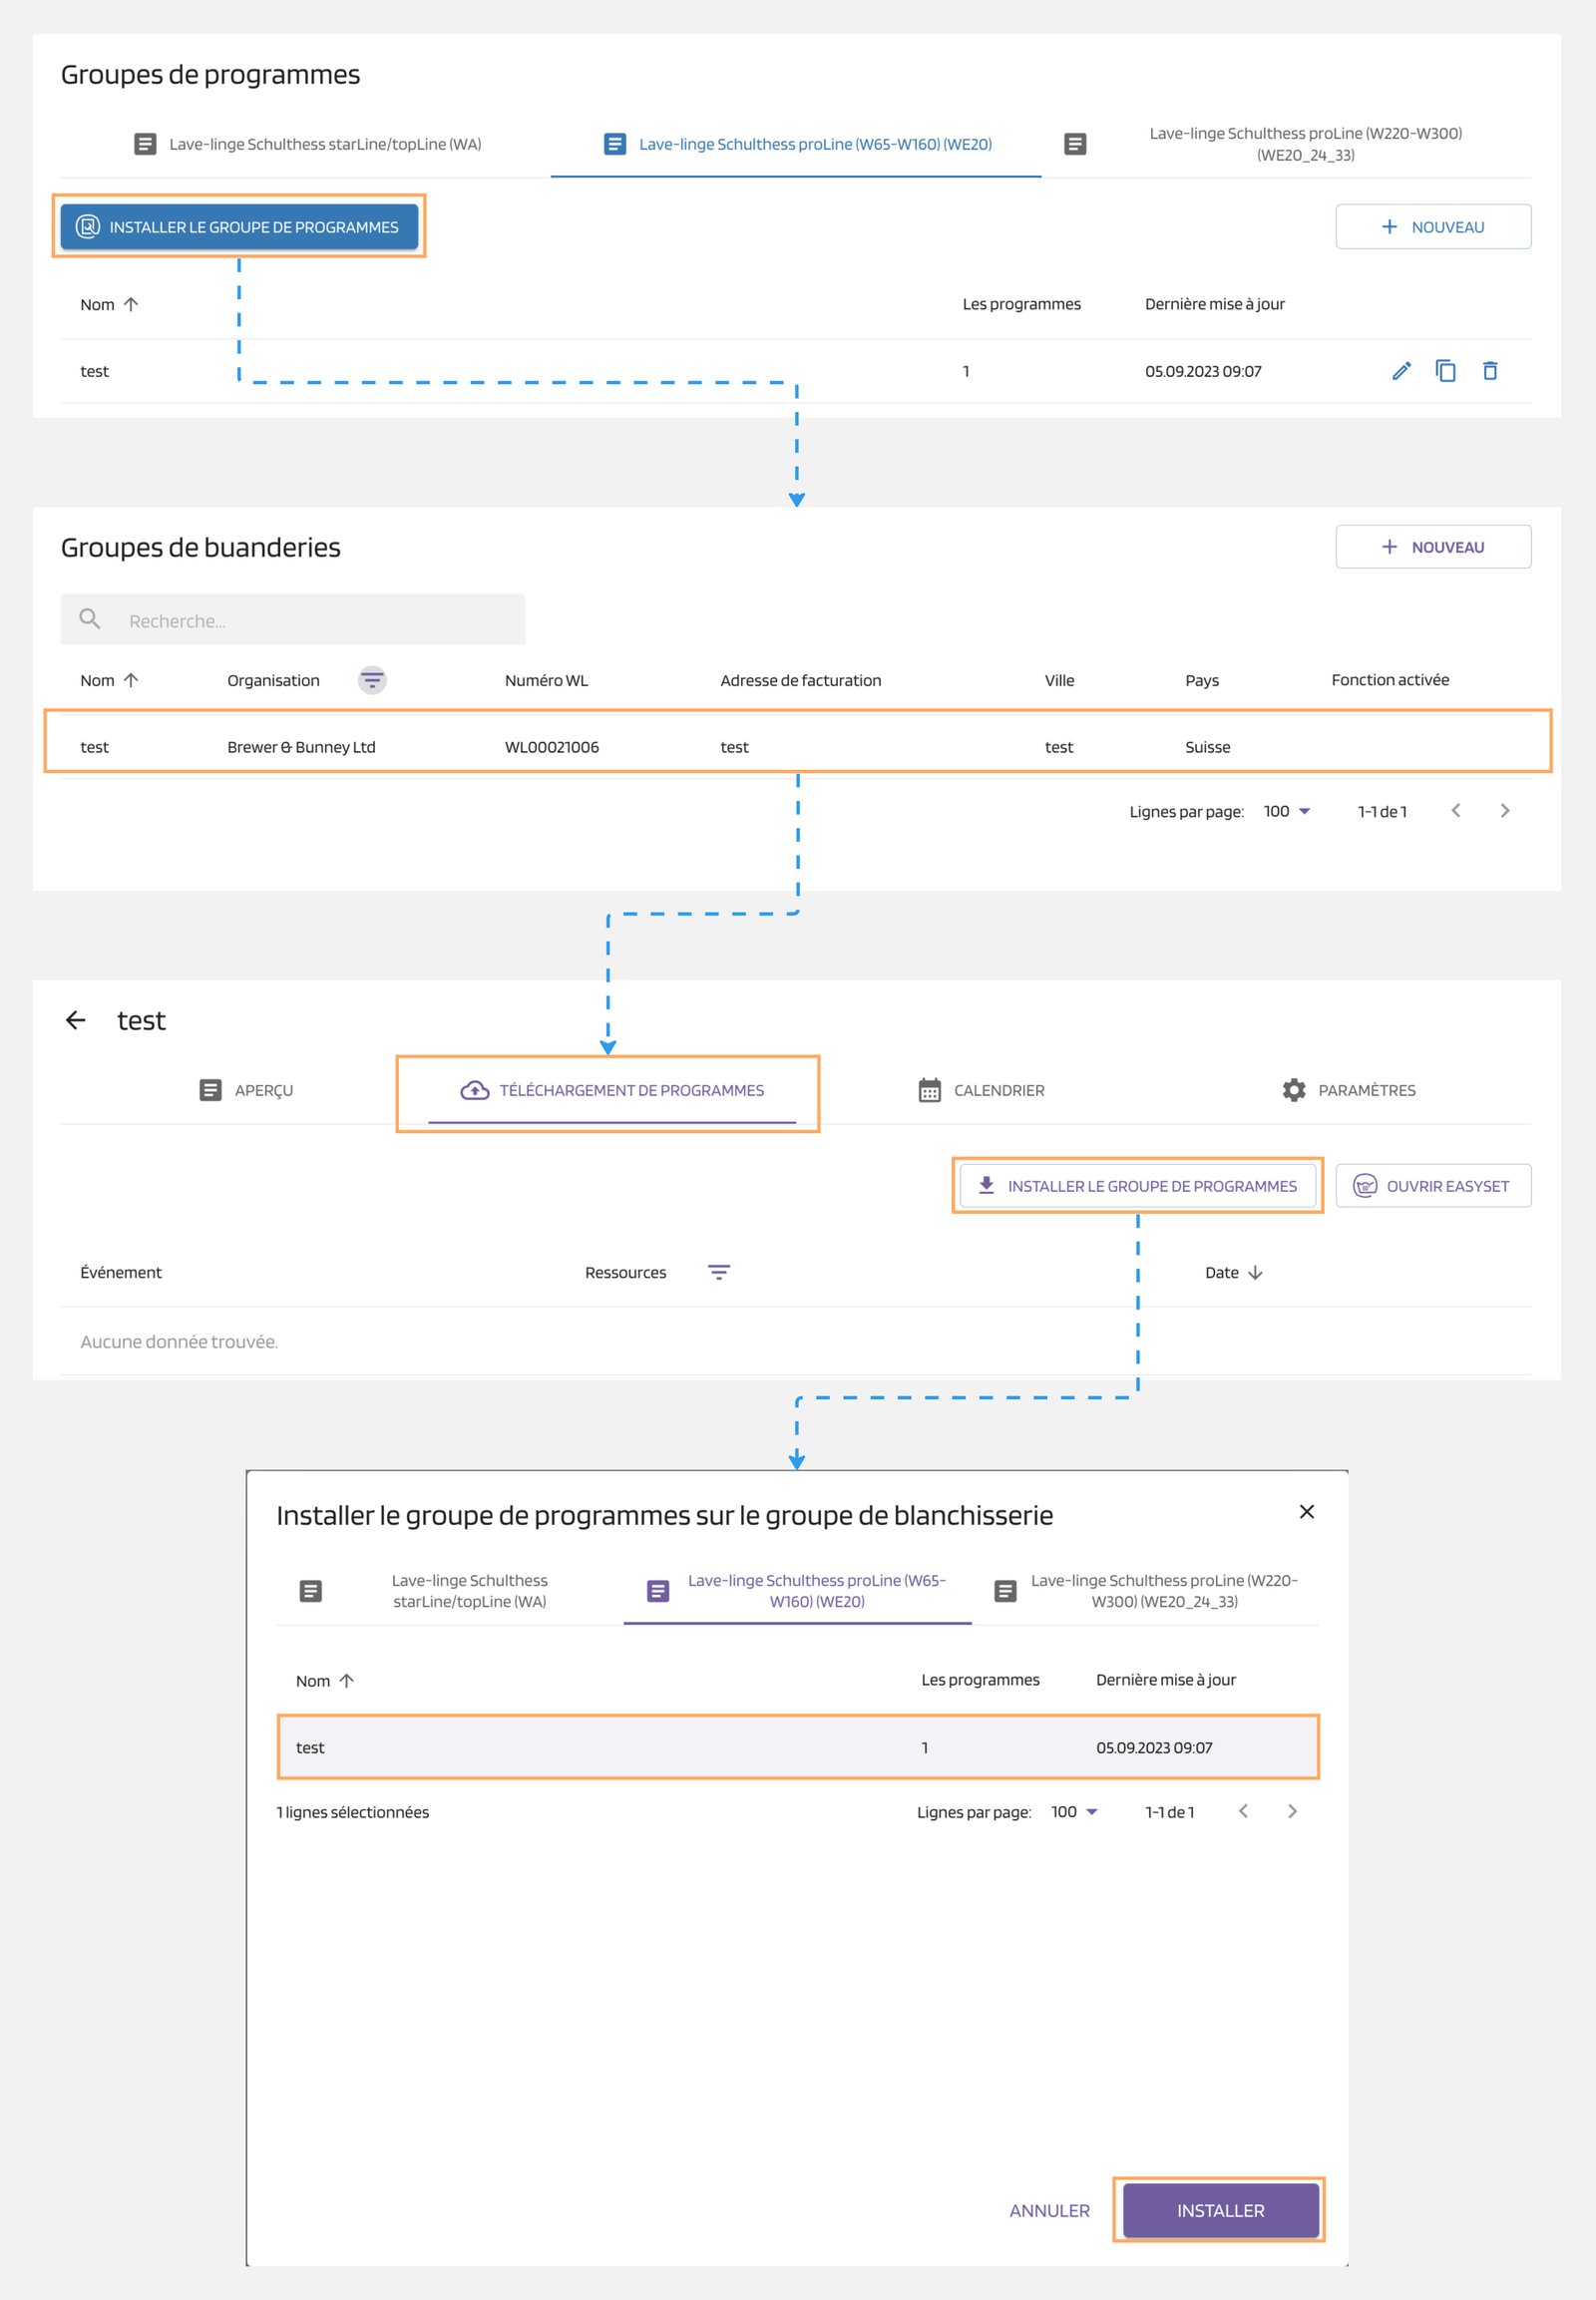Image resolution: width=1596 pixels, height=2300 pixels.
Task: Click the Organisation column filter icon
Action: tap(372, 680)
